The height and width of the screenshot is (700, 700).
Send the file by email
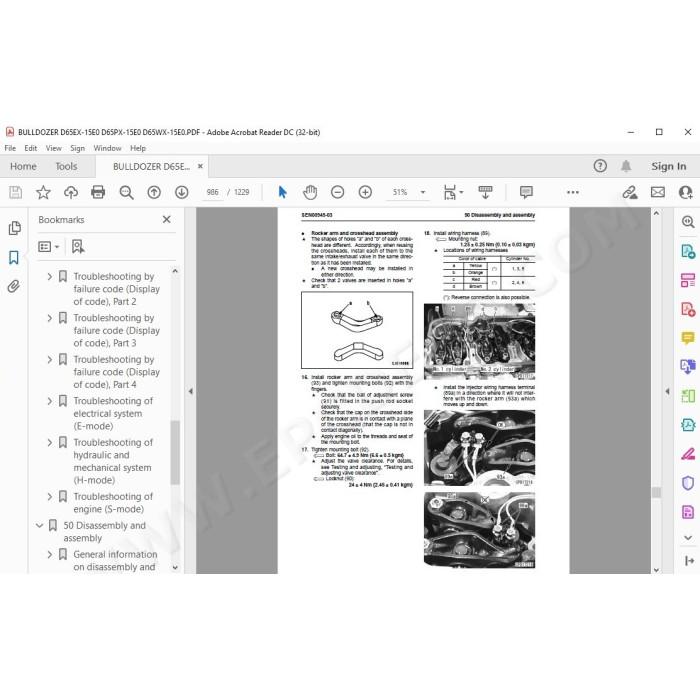(x=658, y=192)
